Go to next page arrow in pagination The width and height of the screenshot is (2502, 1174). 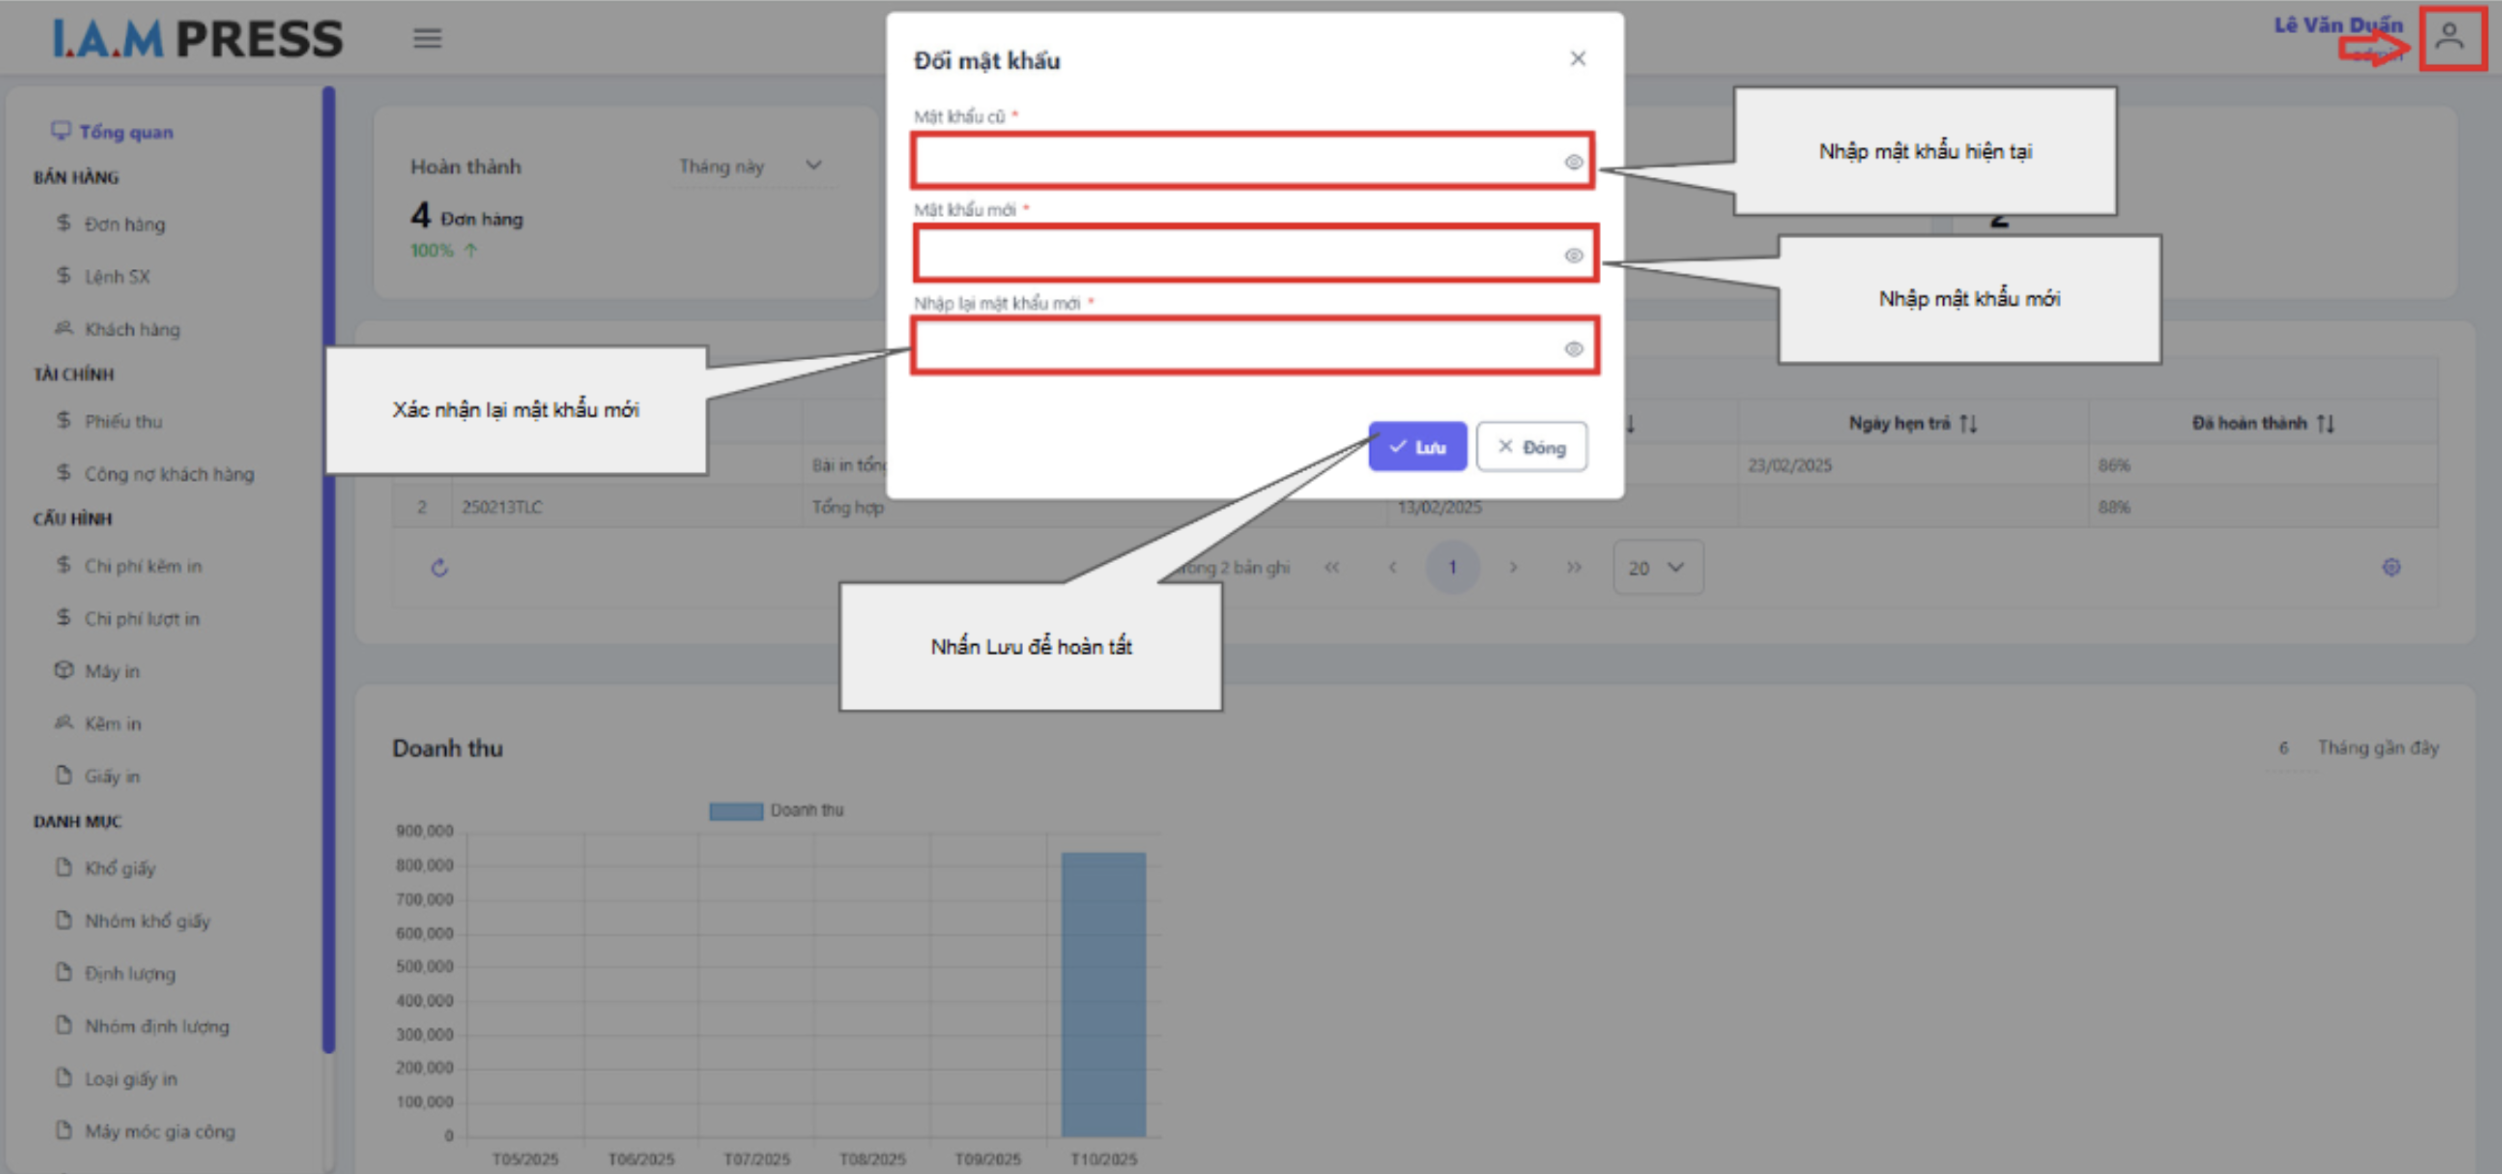tap(1513, 567)
